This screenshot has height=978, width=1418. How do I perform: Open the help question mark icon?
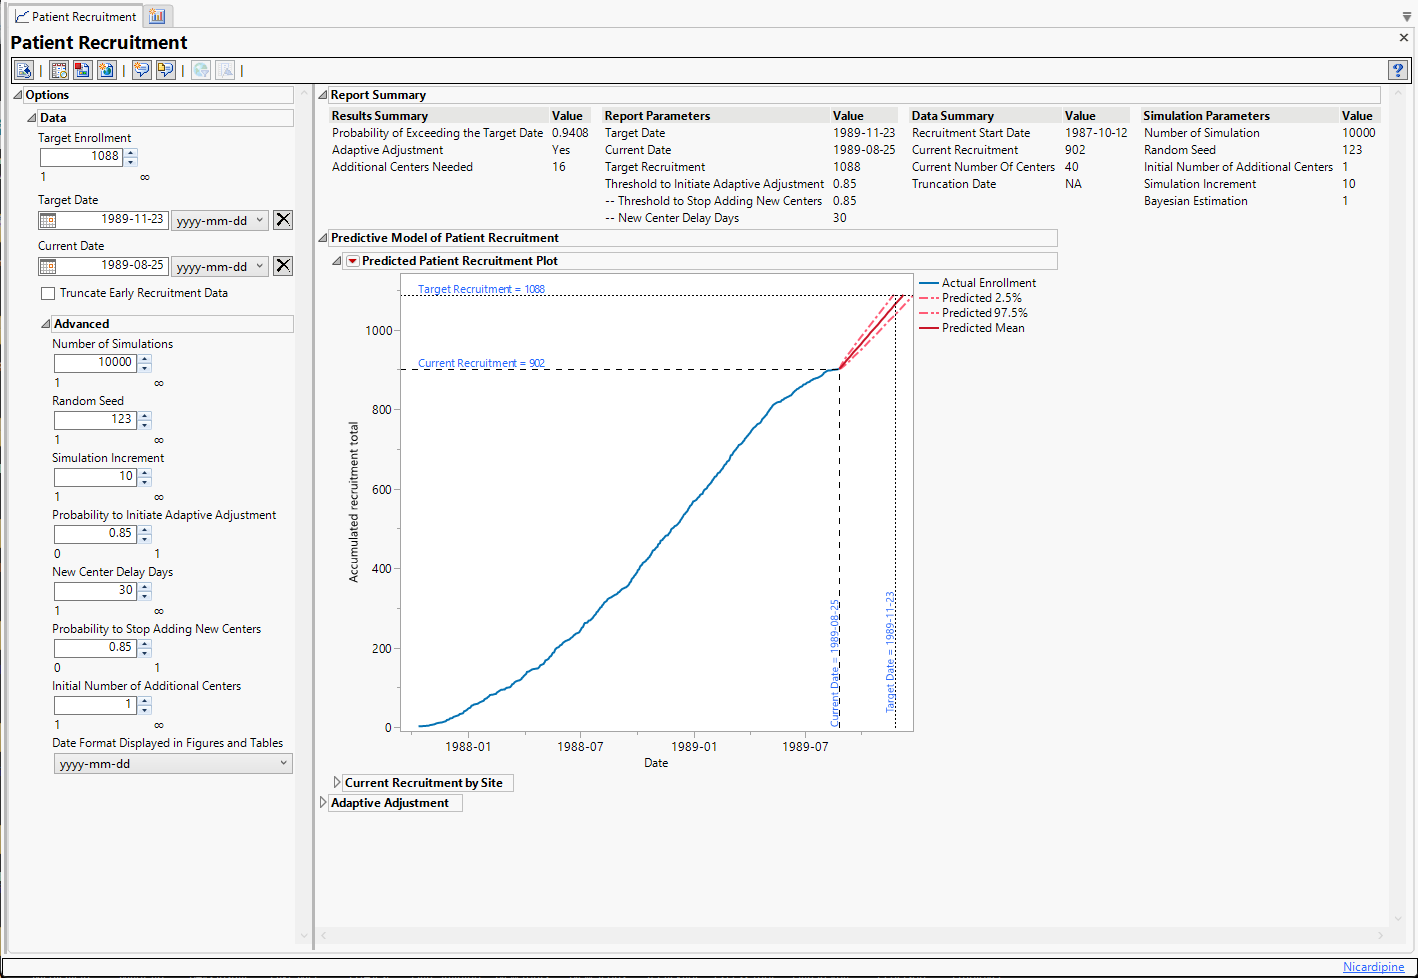pos(1398,70)
